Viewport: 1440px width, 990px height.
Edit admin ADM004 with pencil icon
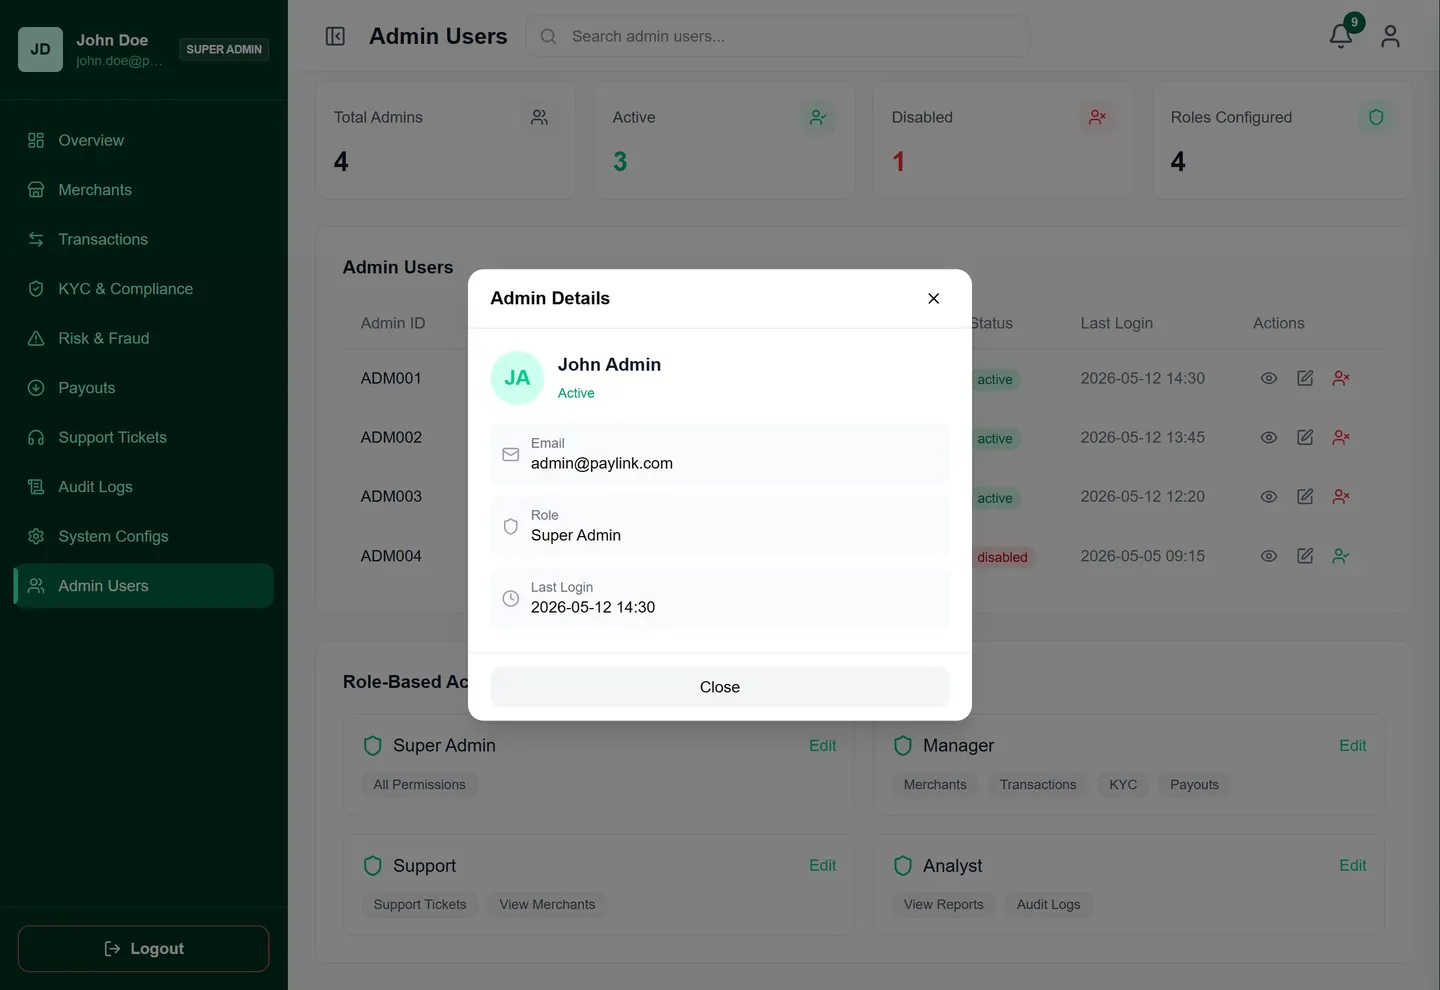click(x=1305, y=556)
